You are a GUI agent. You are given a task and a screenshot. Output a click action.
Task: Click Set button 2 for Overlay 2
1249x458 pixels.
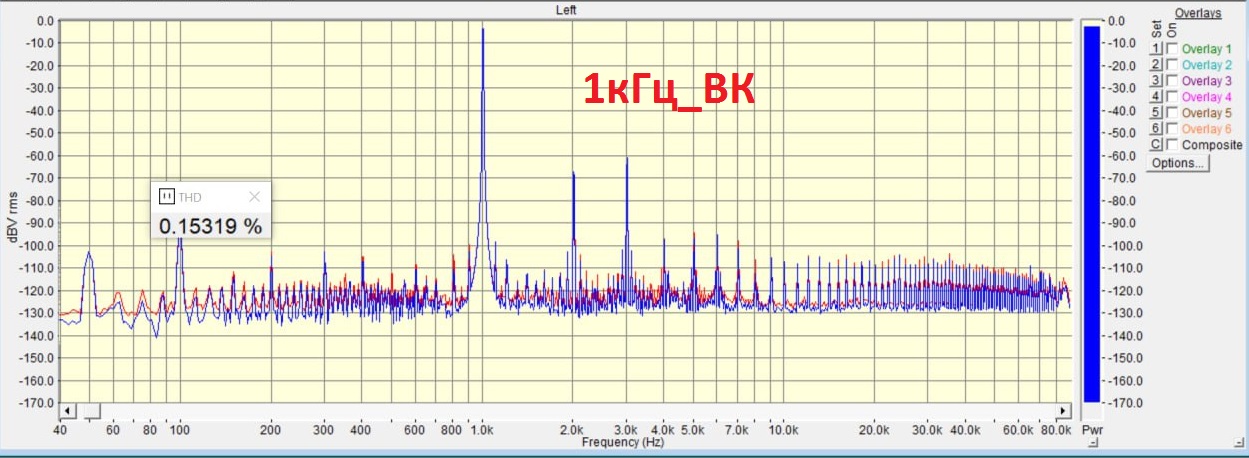tap(1155, 65)
